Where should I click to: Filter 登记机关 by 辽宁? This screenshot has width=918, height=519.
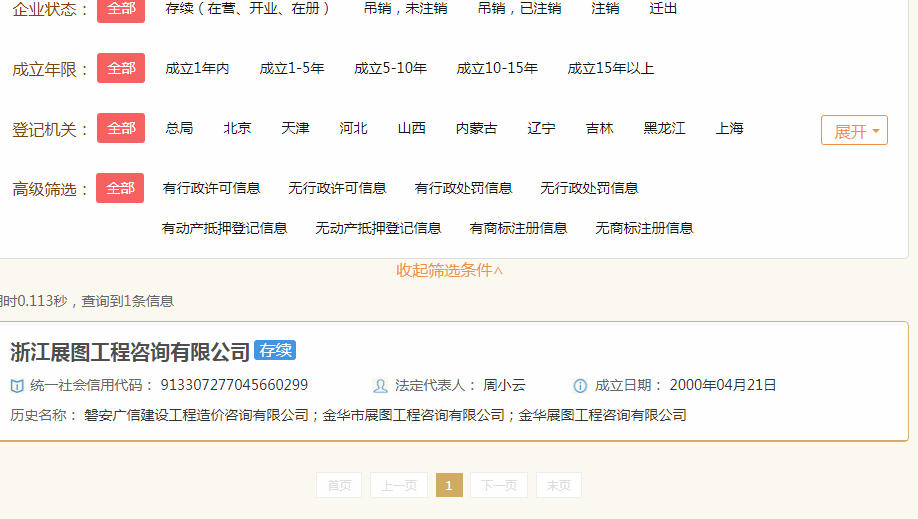[542, 128]
